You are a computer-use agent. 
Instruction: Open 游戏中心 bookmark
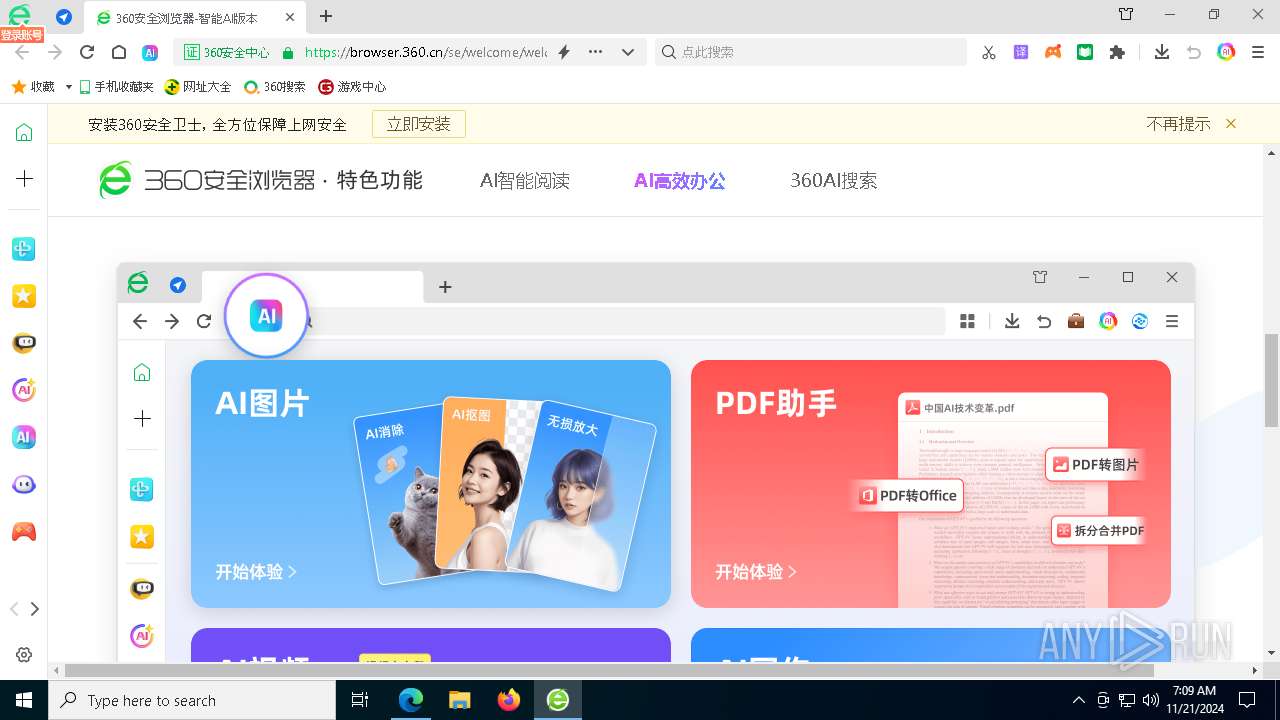click(x=352, y=87)
